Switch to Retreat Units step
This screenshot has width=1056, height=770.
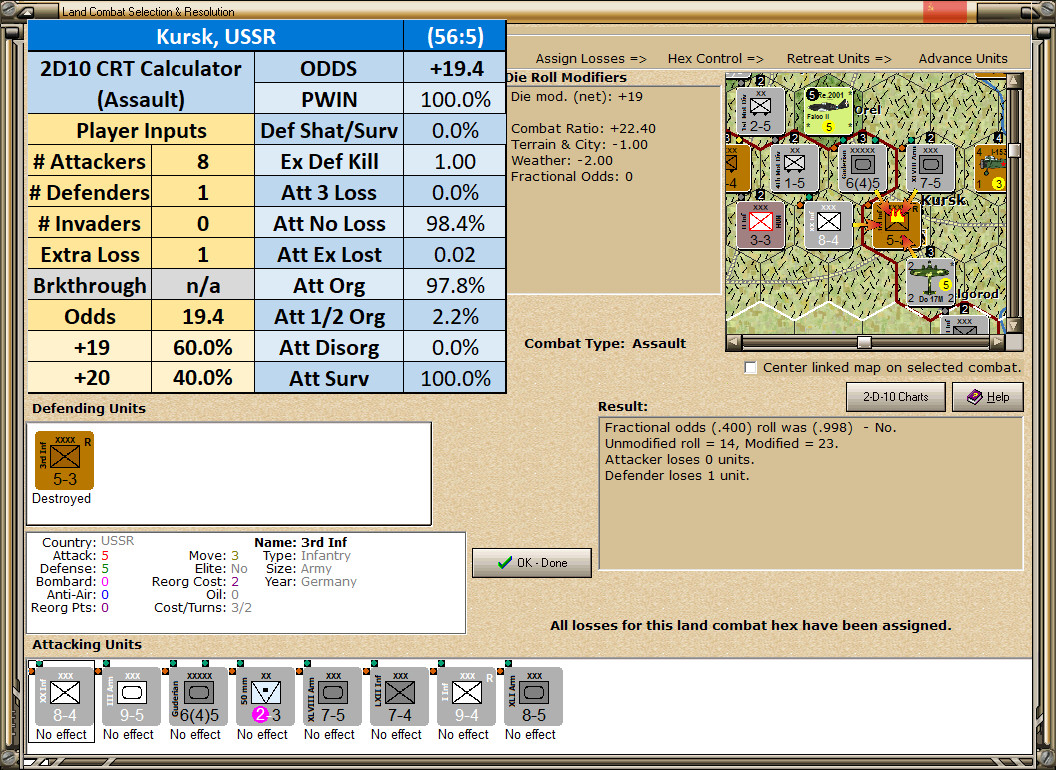click(x=838, y=59)
